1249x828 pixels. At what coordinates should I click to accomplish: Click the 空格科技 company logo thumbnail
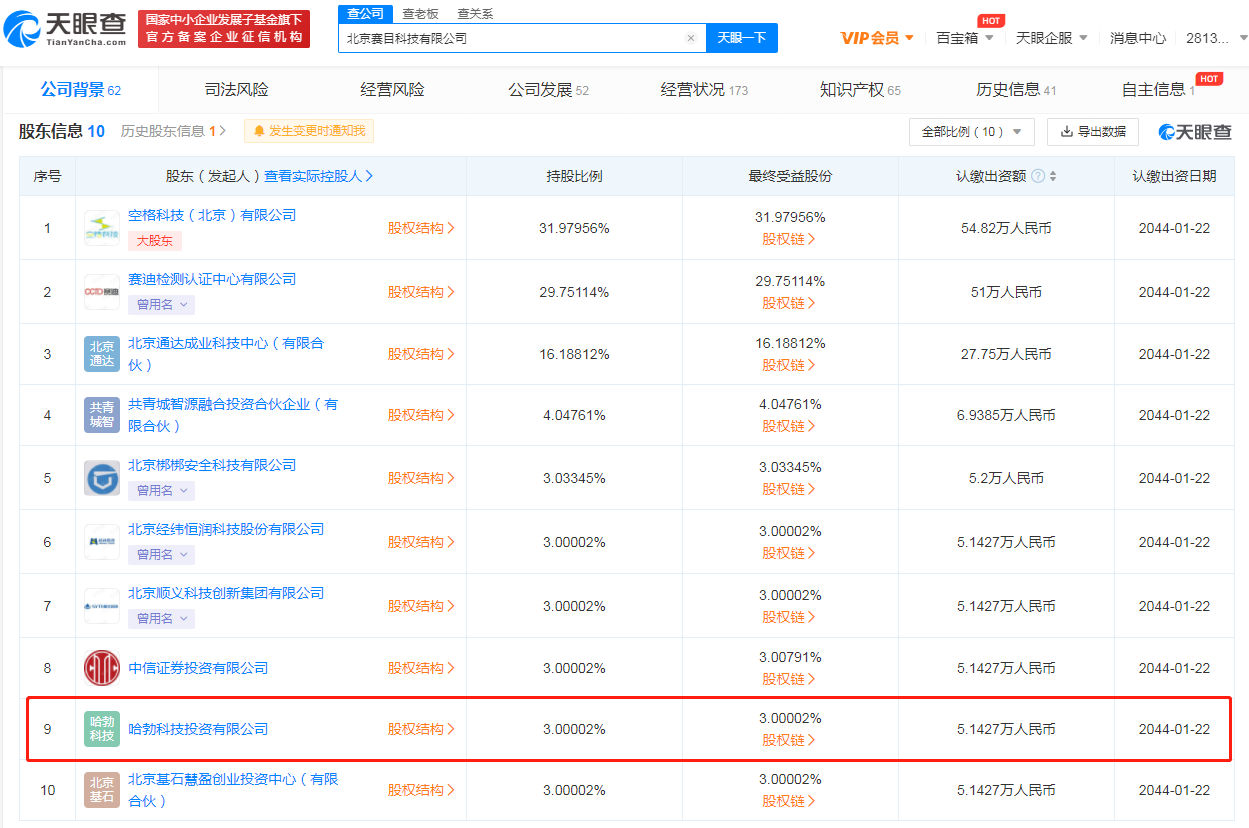tap(102, 228)
